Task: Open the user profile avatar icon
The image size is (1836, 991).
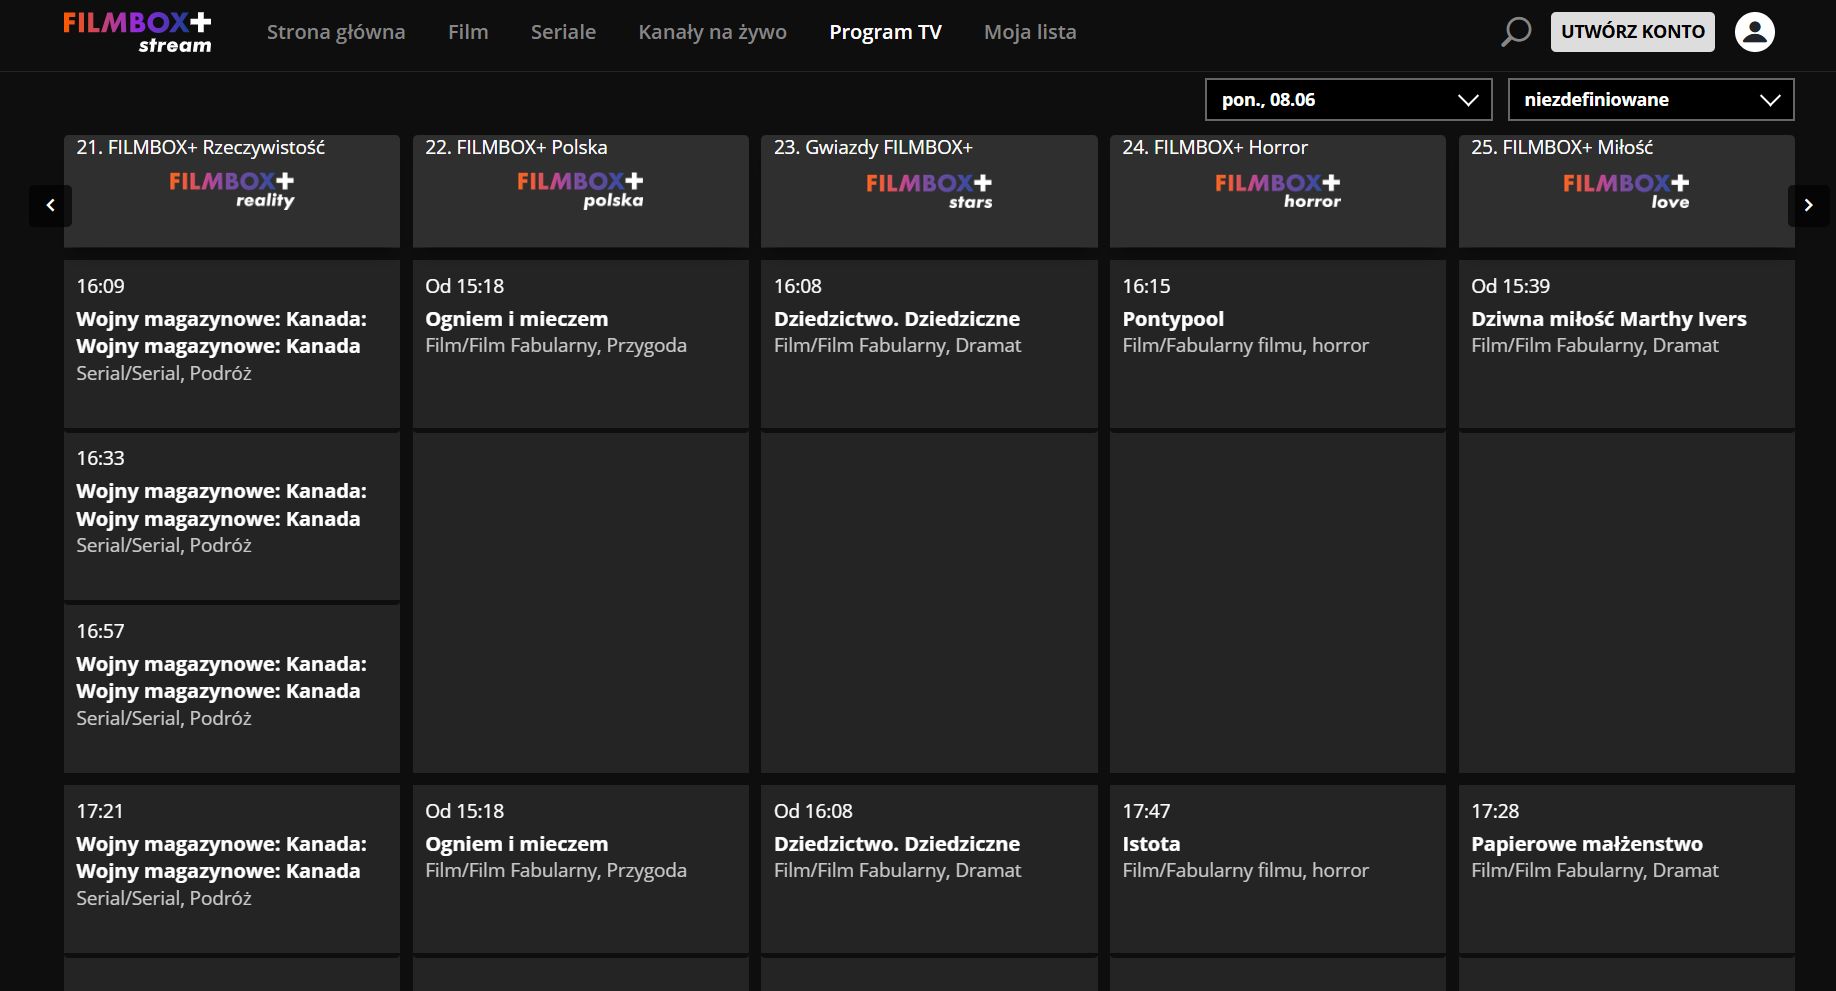Action: [x=1754, y=32]
